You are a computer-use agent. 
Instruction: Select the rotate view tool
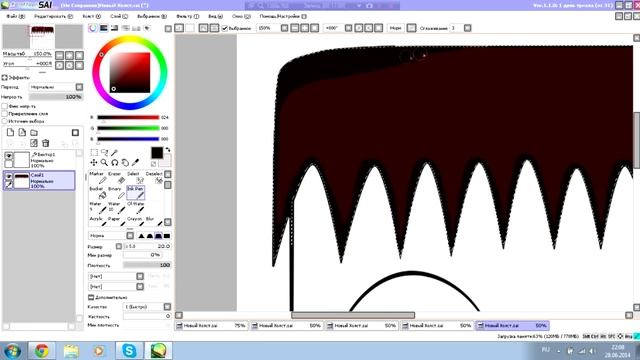click(x=115, y=162)
